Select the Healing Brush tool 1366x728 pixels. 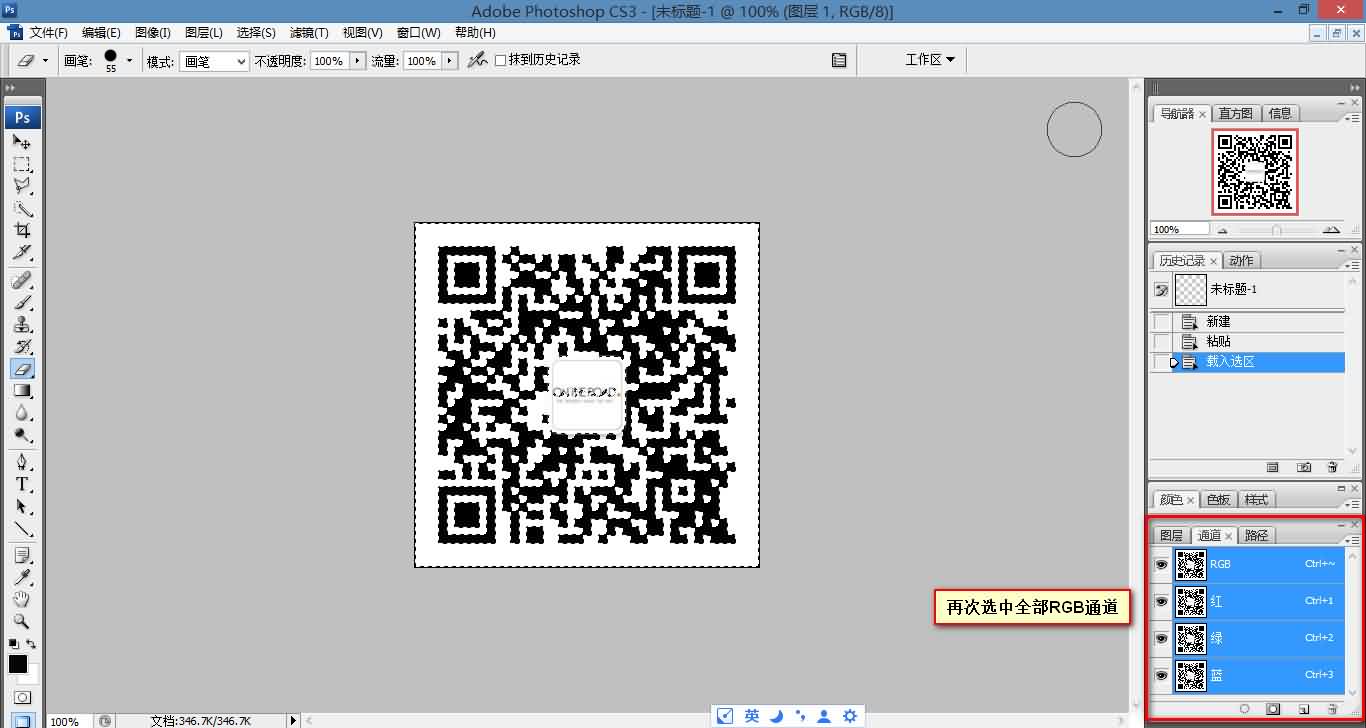[x=22, y=280]
